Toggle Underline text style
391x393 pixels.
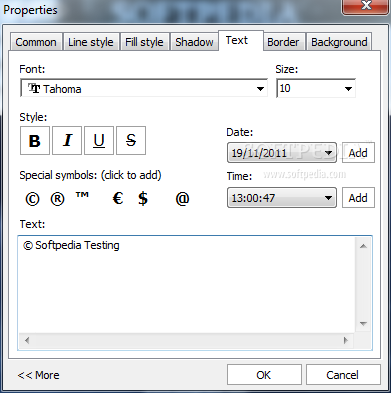tap(99, 140)
